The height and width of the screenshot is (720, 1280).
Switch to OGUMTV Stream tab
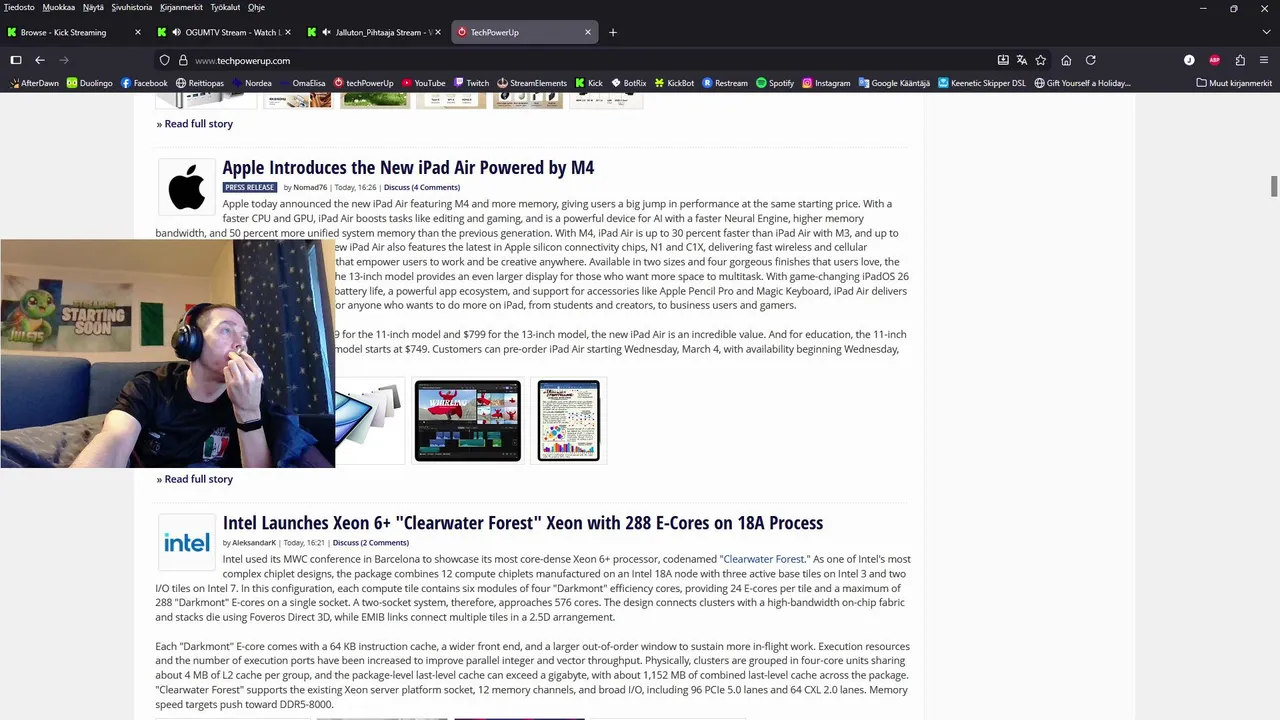[x=225, y=32]
